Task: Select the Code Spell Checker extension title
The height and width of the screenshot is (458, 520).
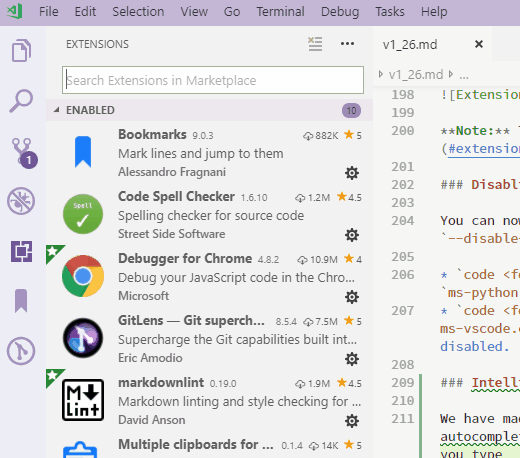Action: tap(176, 196)
